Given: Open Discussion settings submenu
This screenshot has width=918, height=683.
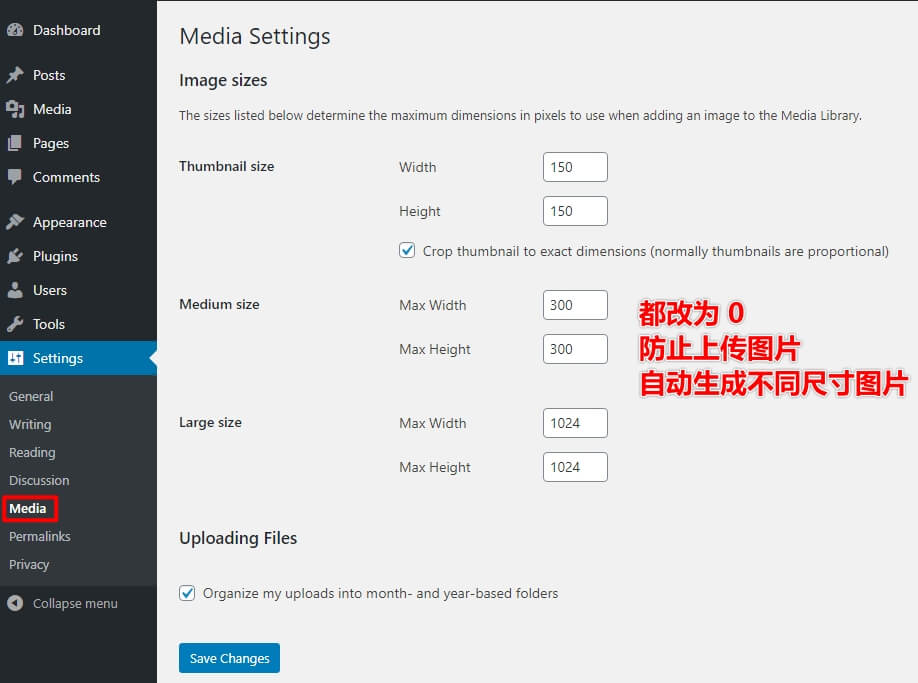Looking at the screenshot, I should [x=39, y=480].
